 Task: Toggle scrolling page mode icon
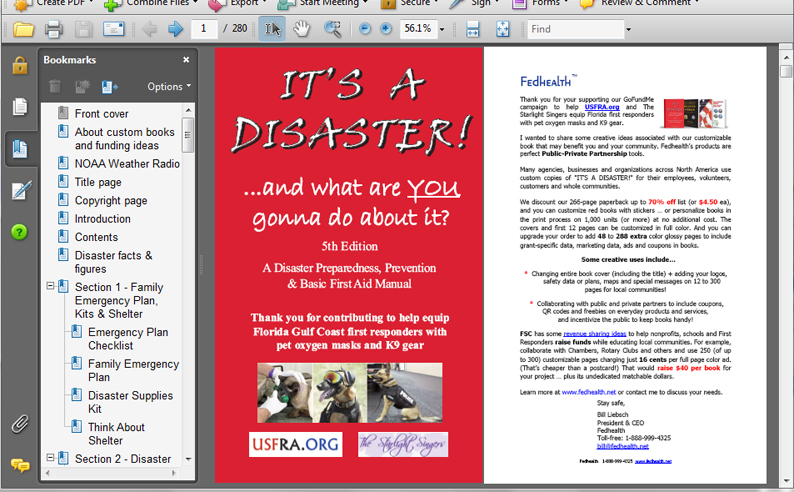[x=472, y=29]
